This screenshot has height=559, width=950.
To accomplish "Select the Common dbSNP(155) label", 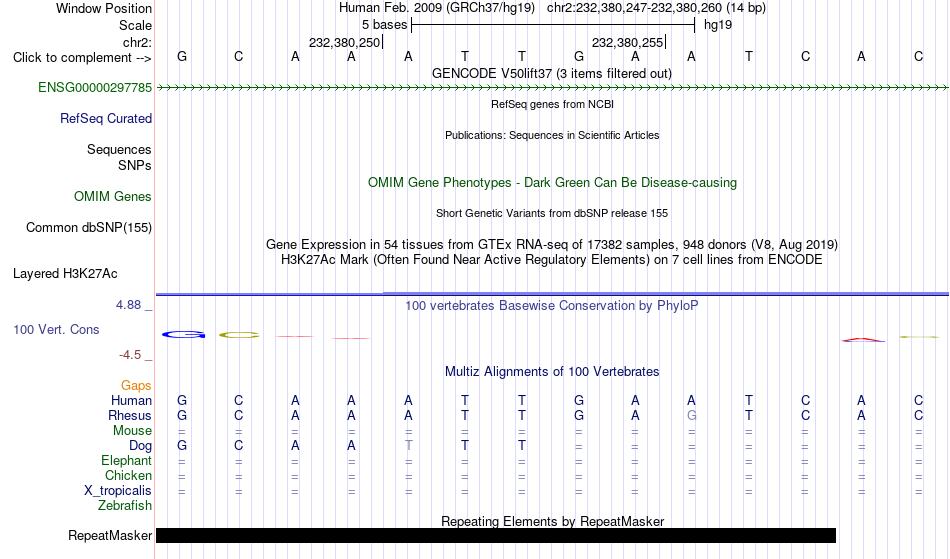I will point(88,227).
